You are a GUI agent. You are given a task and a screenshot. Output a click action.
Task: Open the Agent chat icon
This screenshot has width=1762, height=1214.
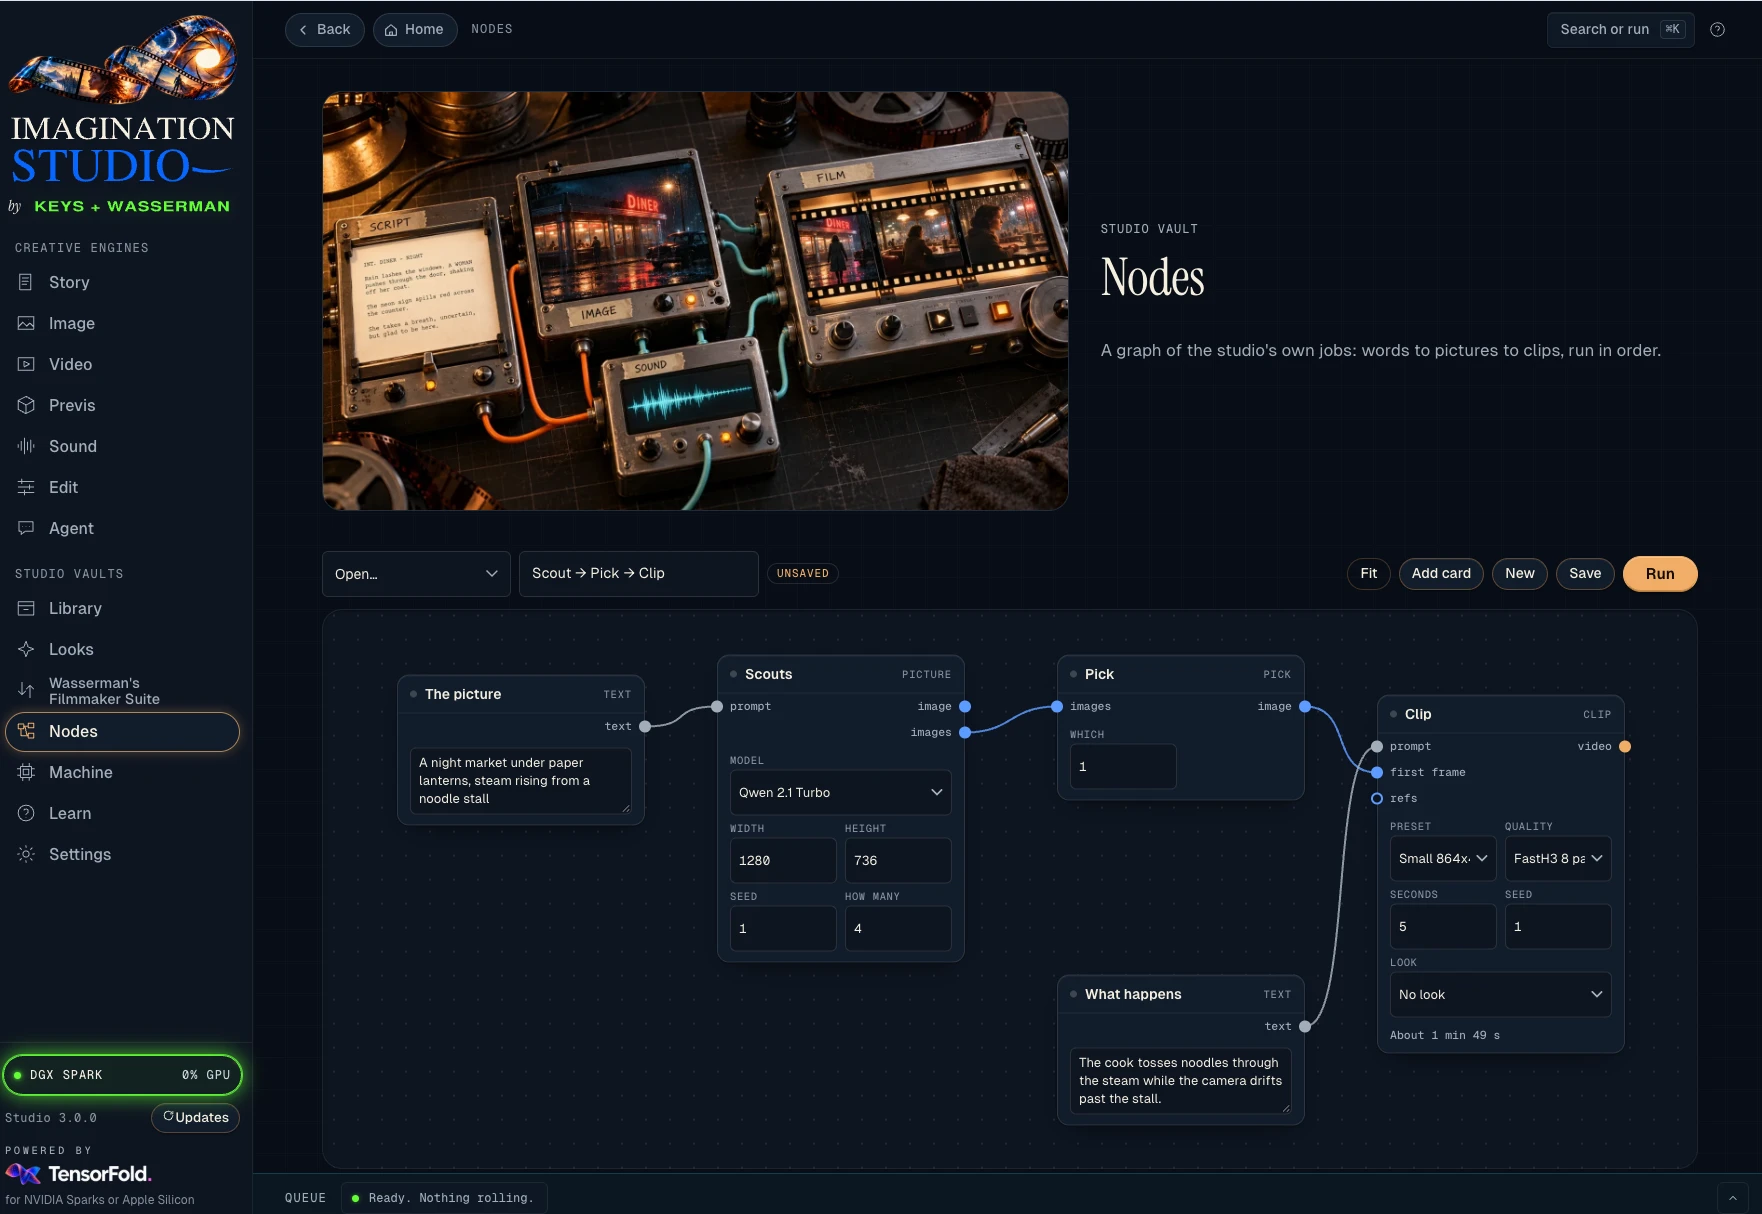[x=26, y=528]
